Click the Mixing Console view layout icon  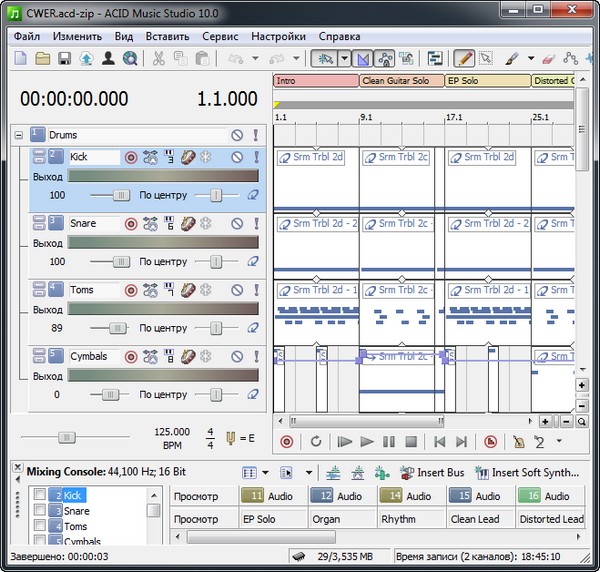click(x=249, y=473)
